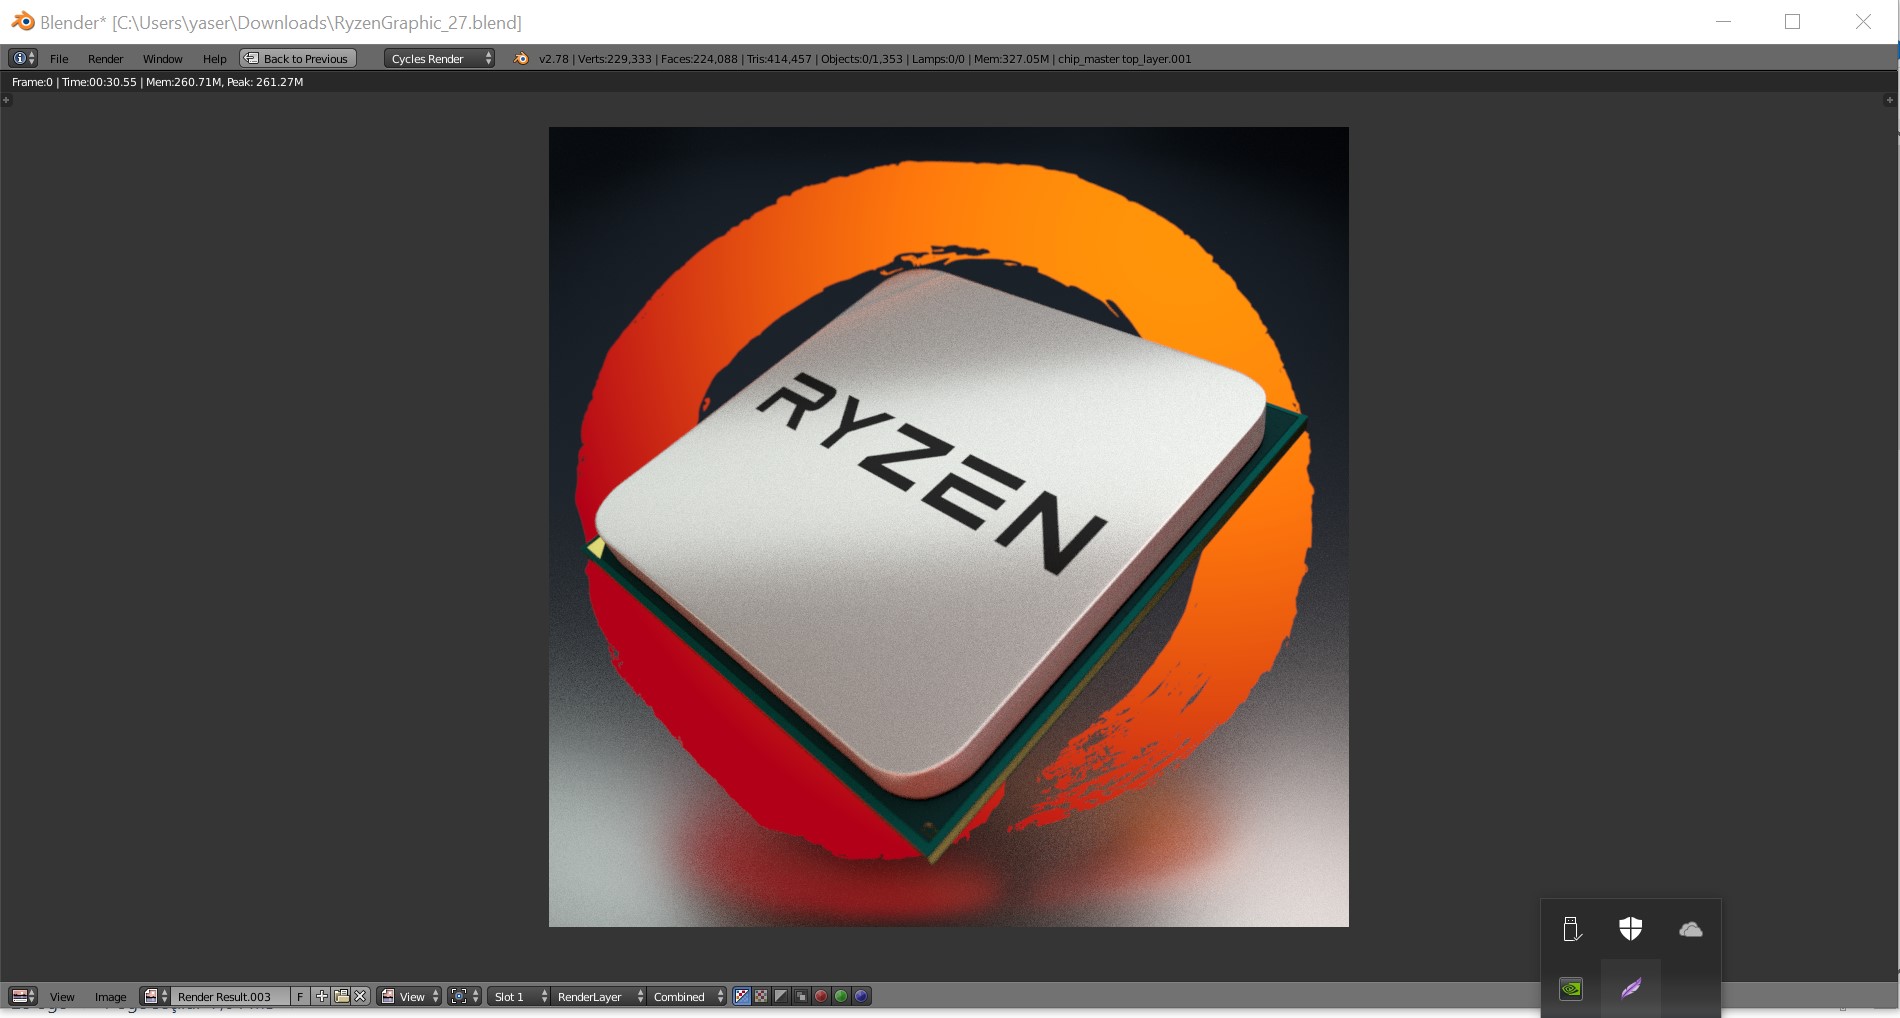
Task: Toggle color only display button
Action: tap(761, 996)
